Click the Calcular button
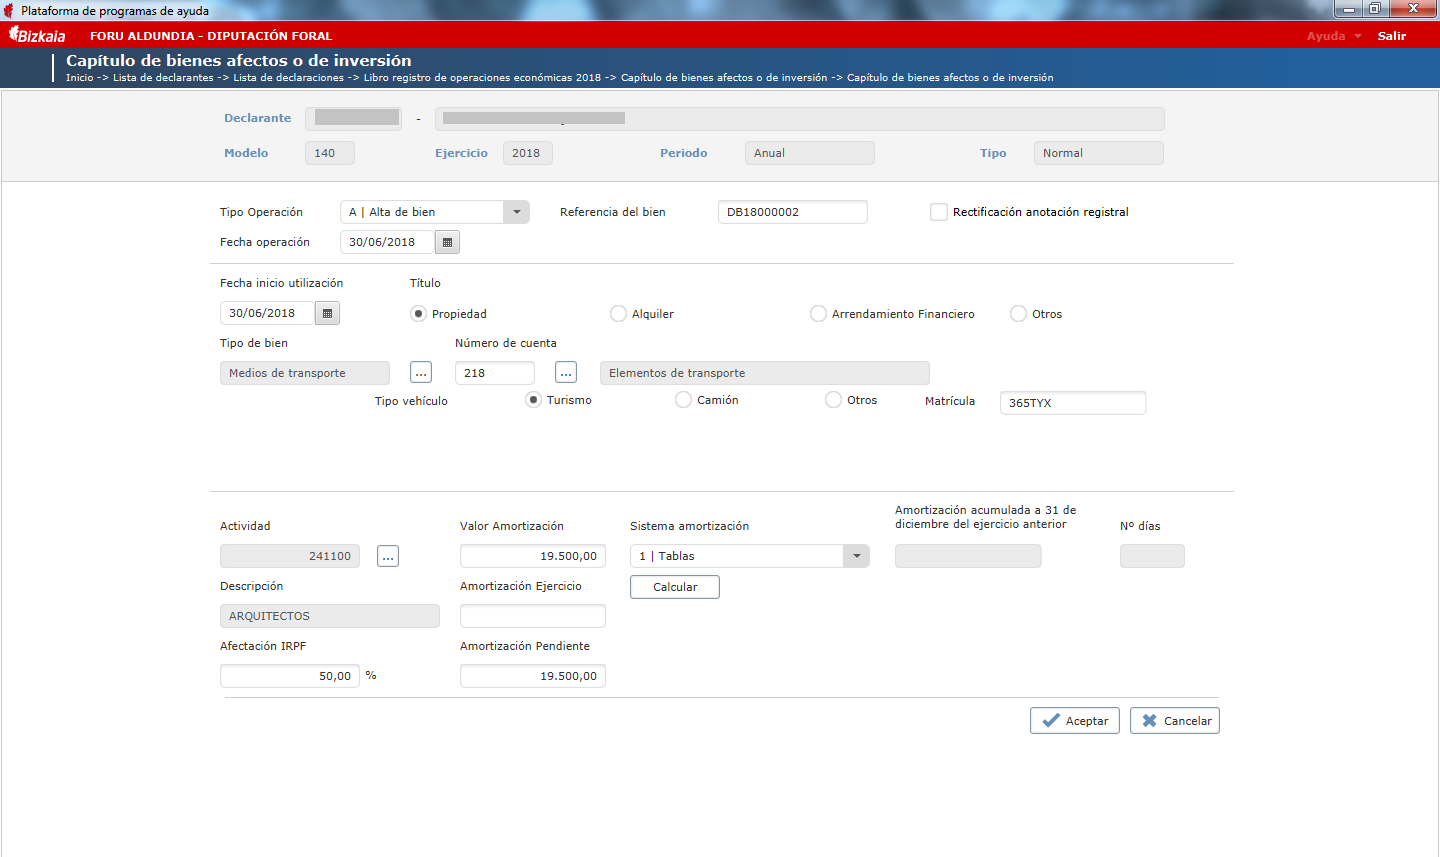 [675, 587]
